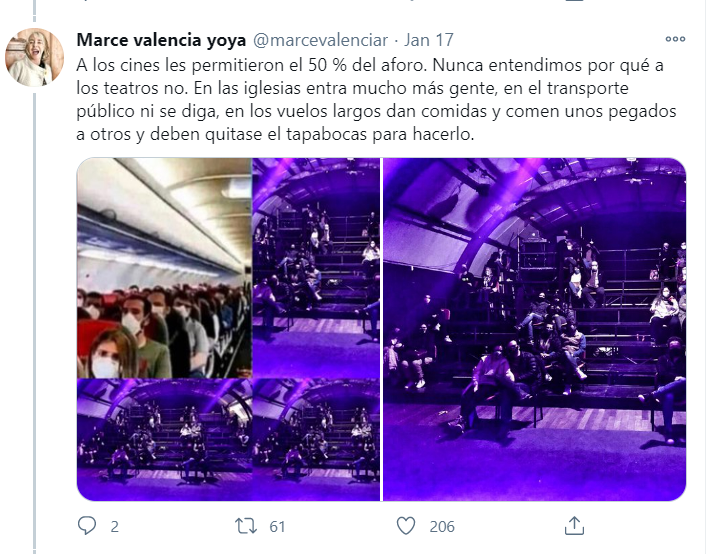This screenshot has height=554, width=717.
Task: Select the bottom-left purple theater thumbnail in collage
Action: click(164, 440)
